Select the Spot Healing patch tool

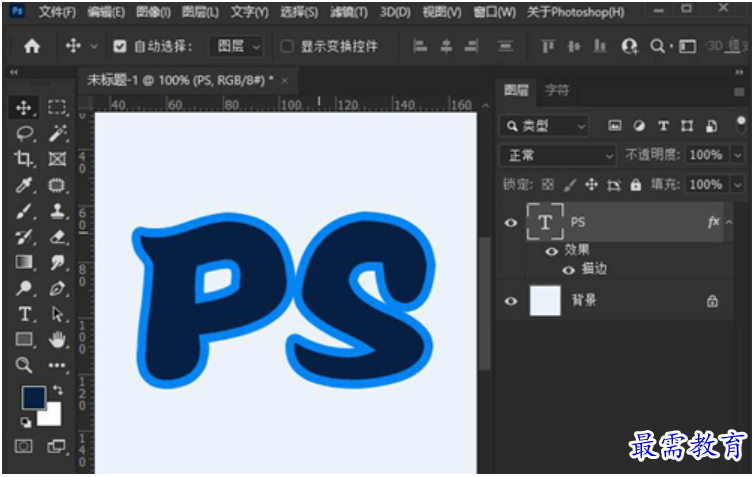click(x=57, y=185)
